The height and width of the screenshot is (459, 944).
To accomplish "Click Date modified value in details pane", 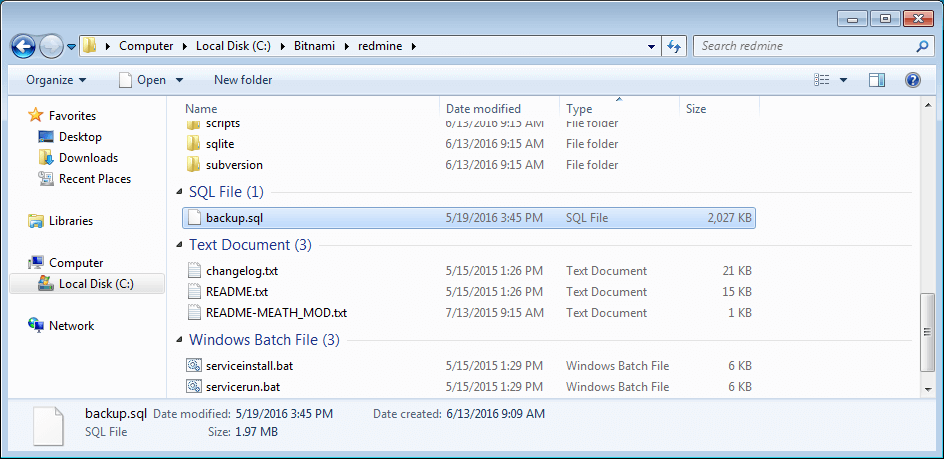I will point(284,414).
